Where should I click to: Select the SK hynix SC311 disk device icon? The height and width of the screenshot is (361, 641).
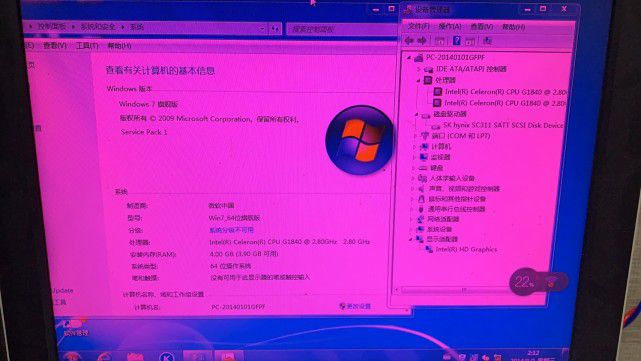[435, 126]
